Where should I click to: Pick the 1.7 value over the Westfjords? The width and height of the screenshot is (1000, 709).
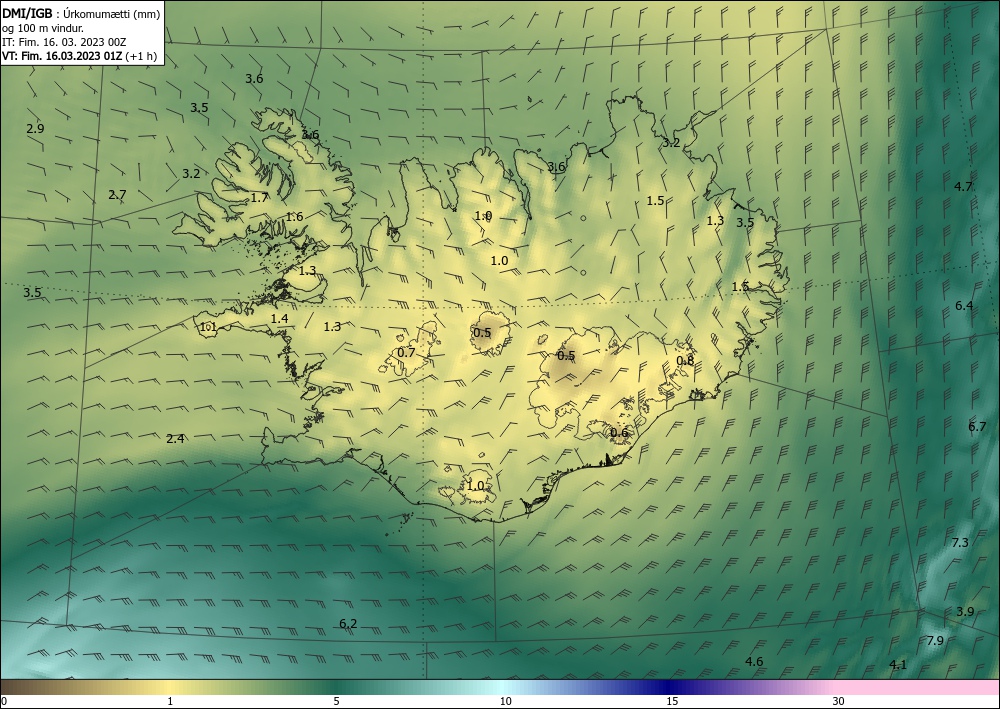click(259, 198)
